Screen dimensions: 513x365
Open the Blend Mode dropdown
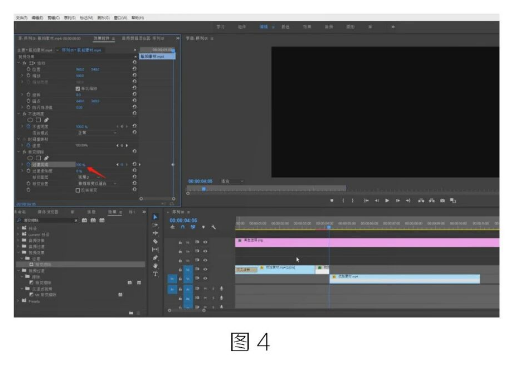coord(97,133)
